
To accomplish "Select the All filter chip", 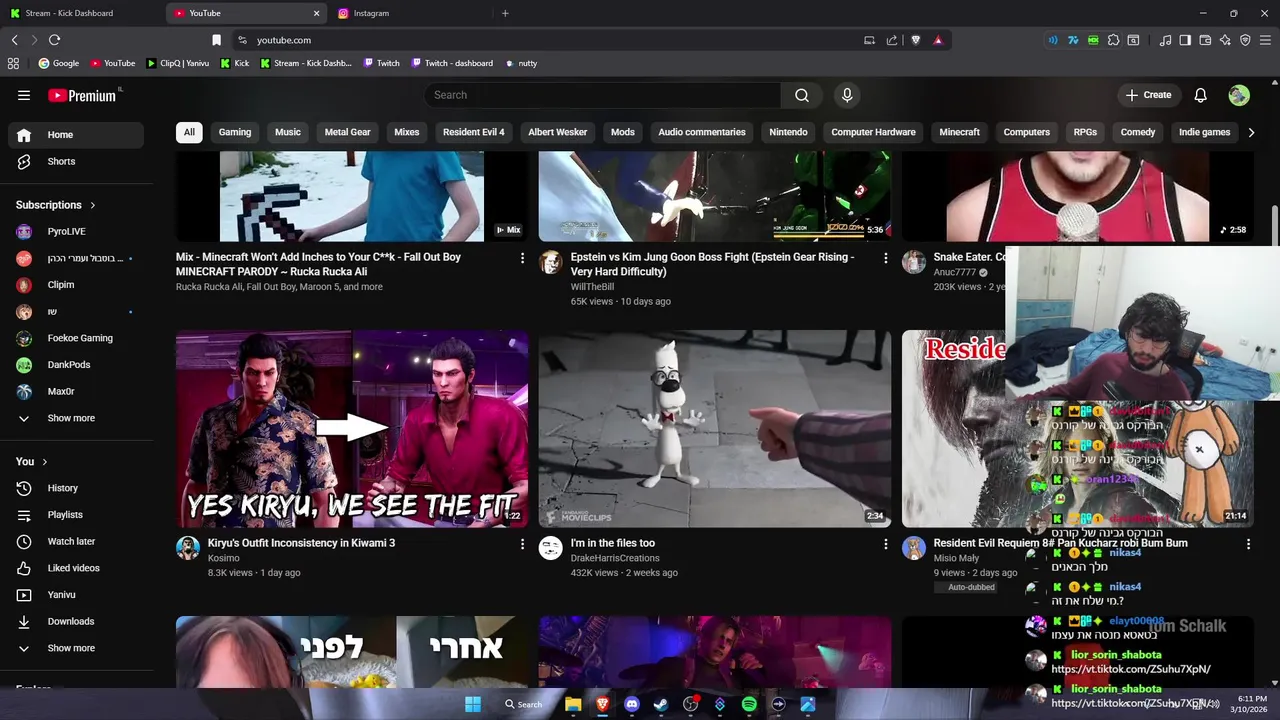I will coord(188,132).
